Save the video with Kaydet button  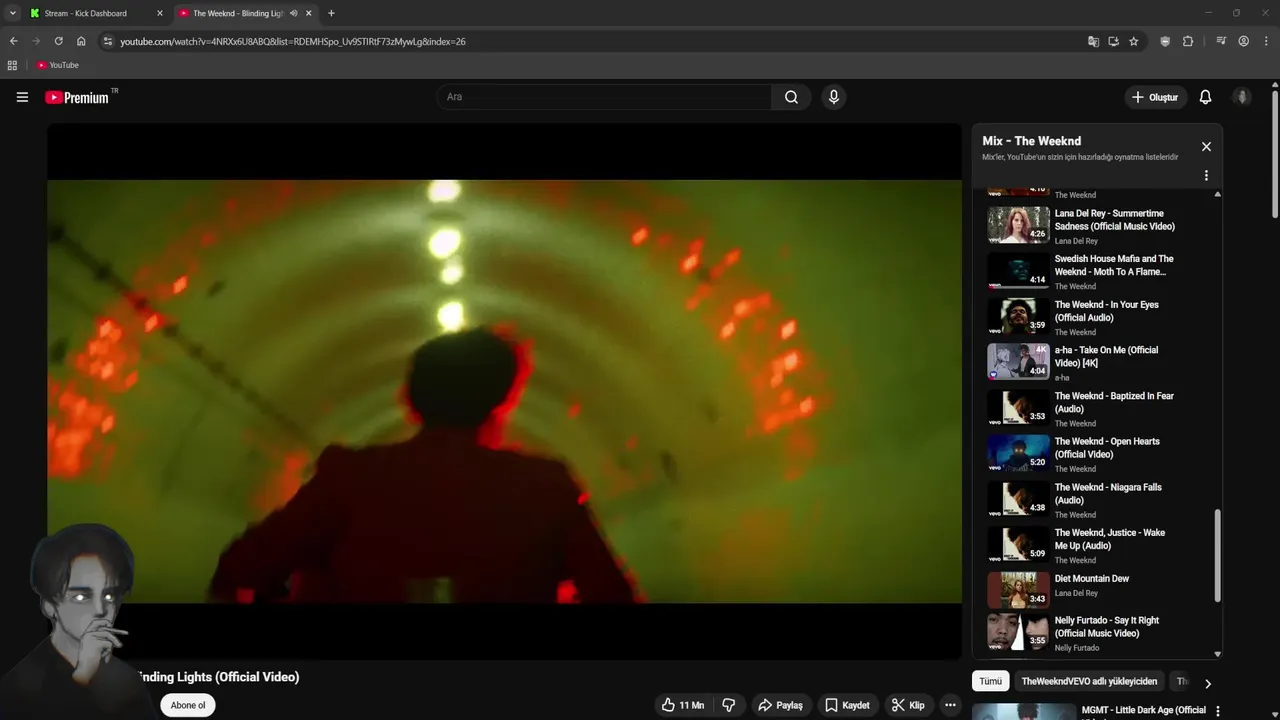(847, 705)
